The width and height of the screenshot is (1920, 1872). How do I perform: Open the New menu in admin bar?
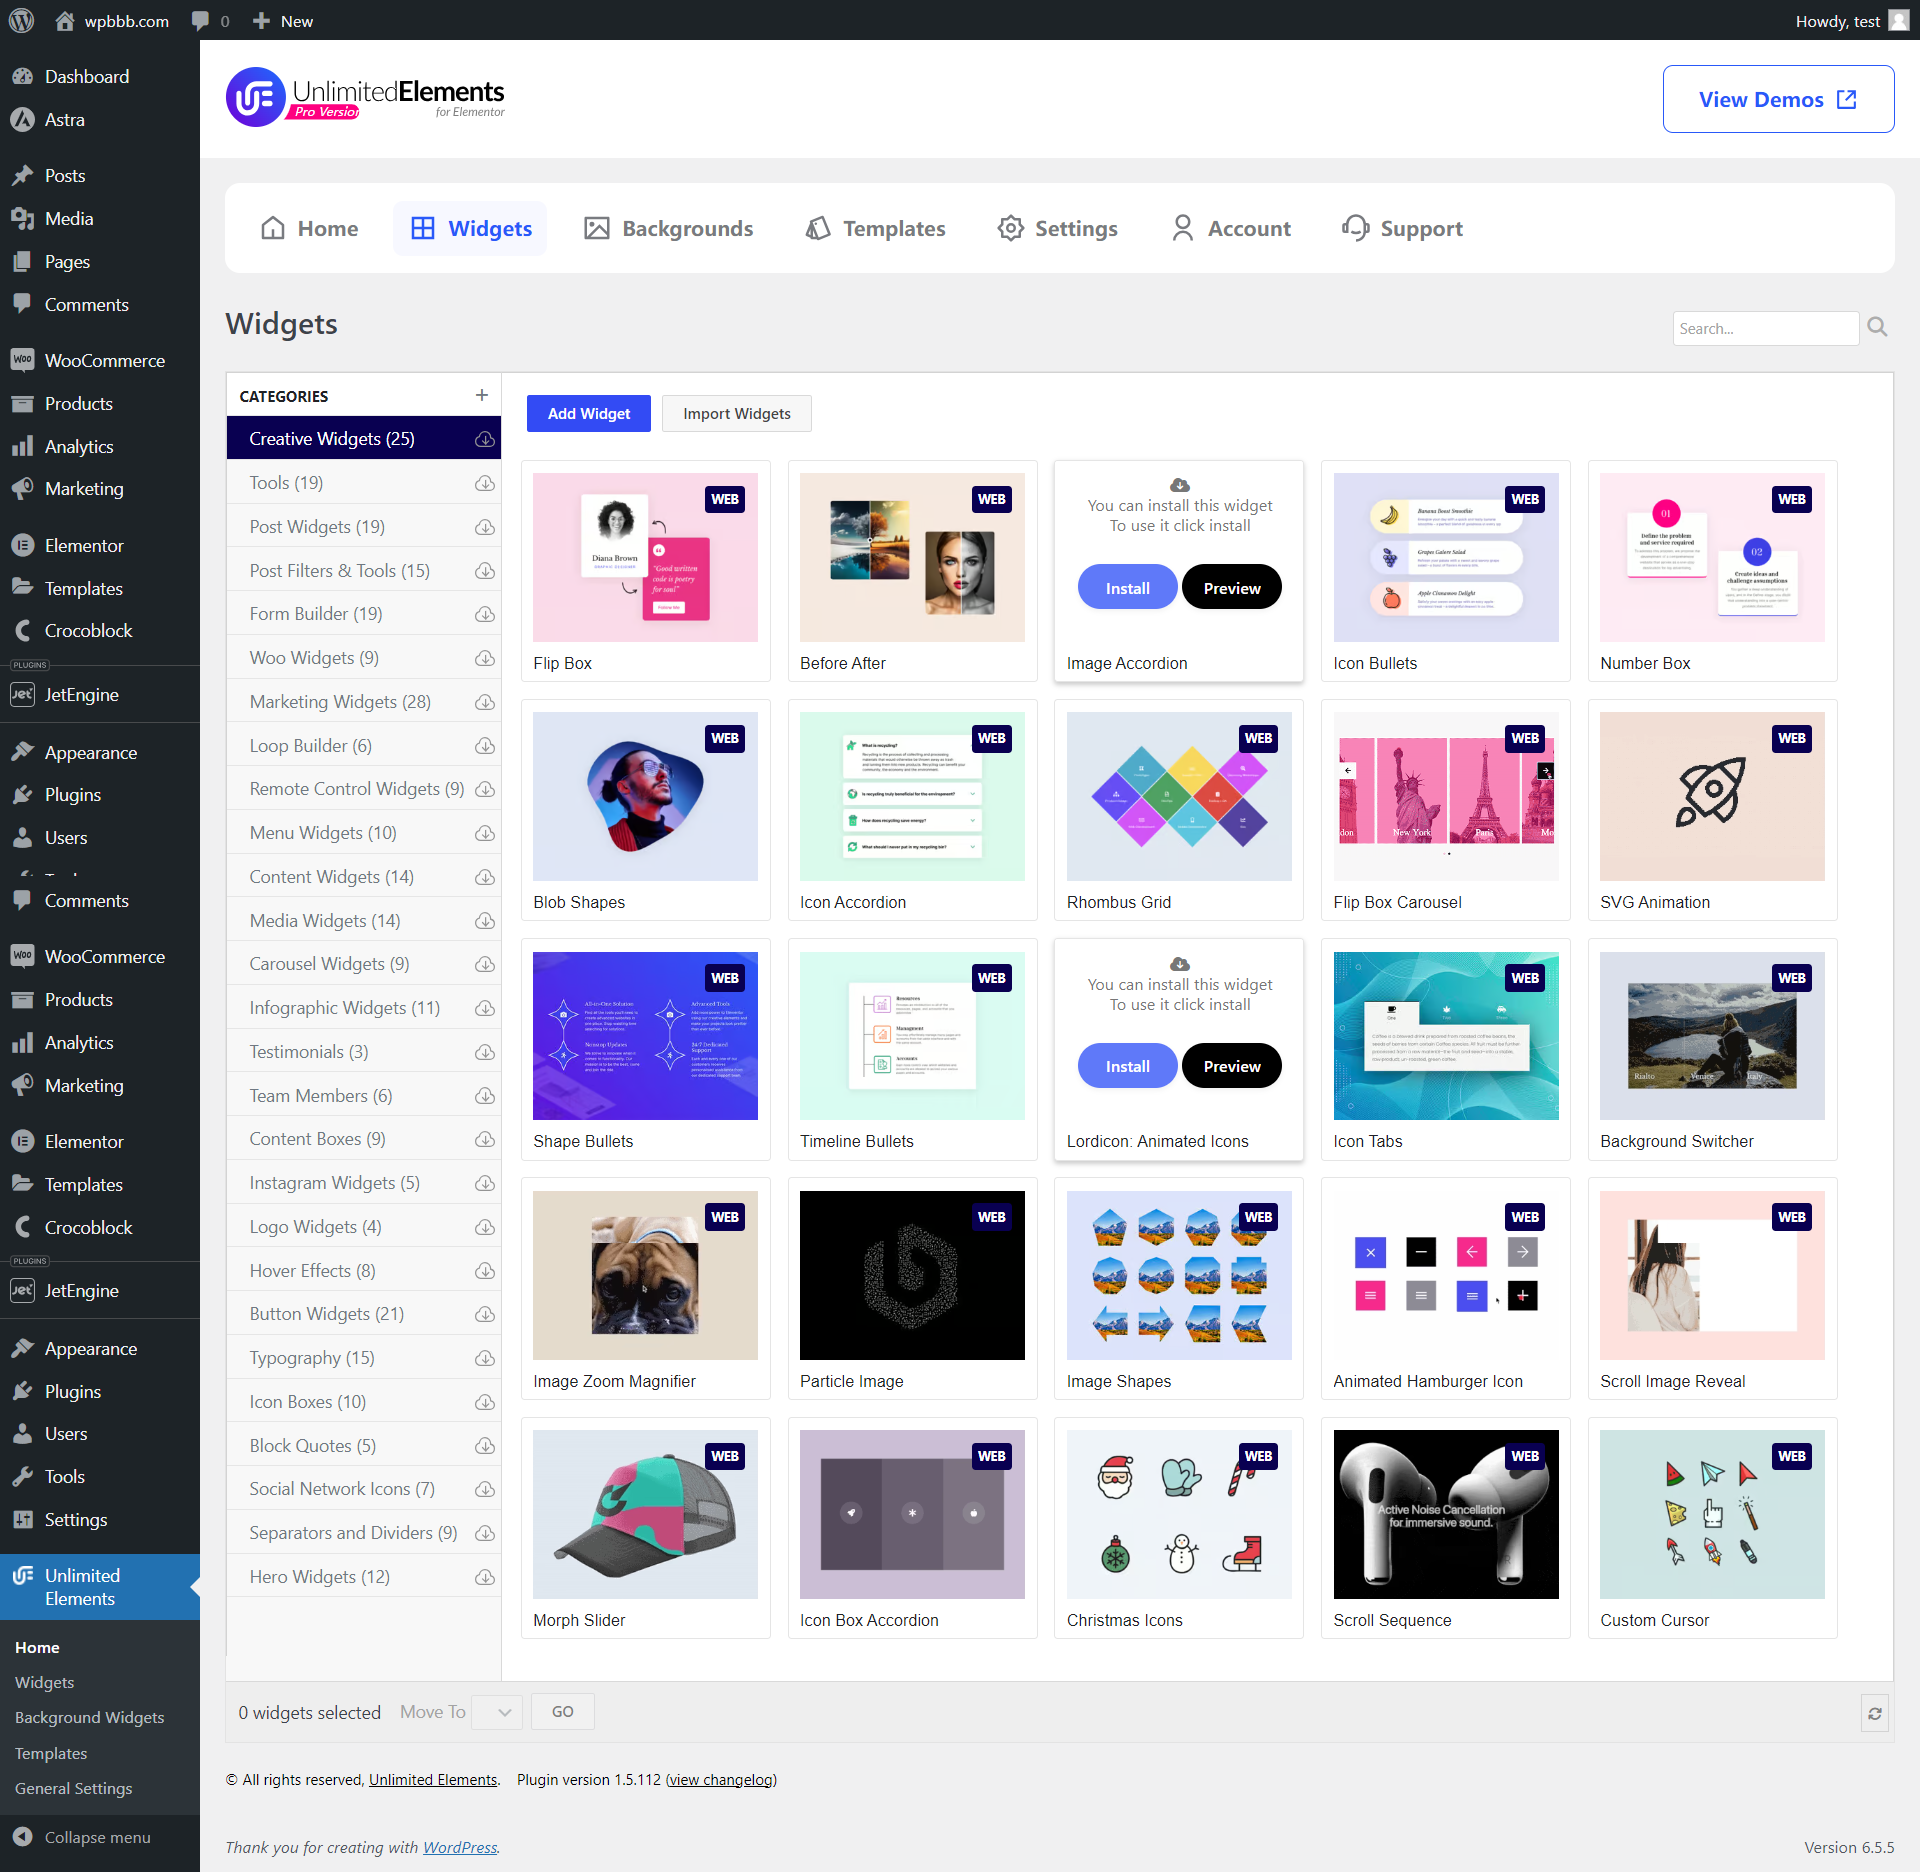(x=284, y=21)
